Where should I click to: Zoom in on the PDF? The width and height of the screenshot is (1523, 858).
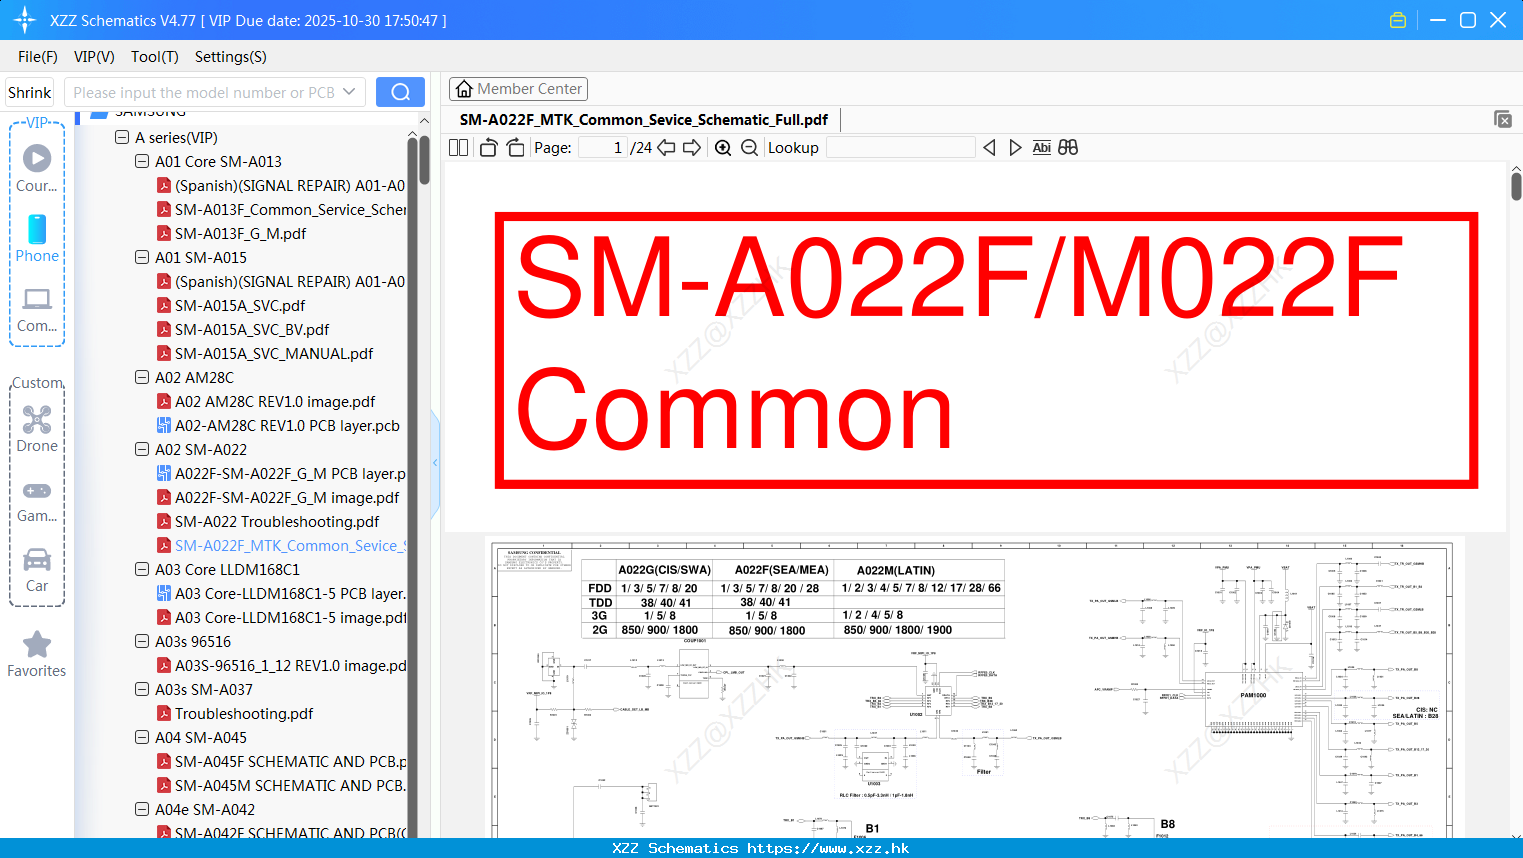click(723, 148)
